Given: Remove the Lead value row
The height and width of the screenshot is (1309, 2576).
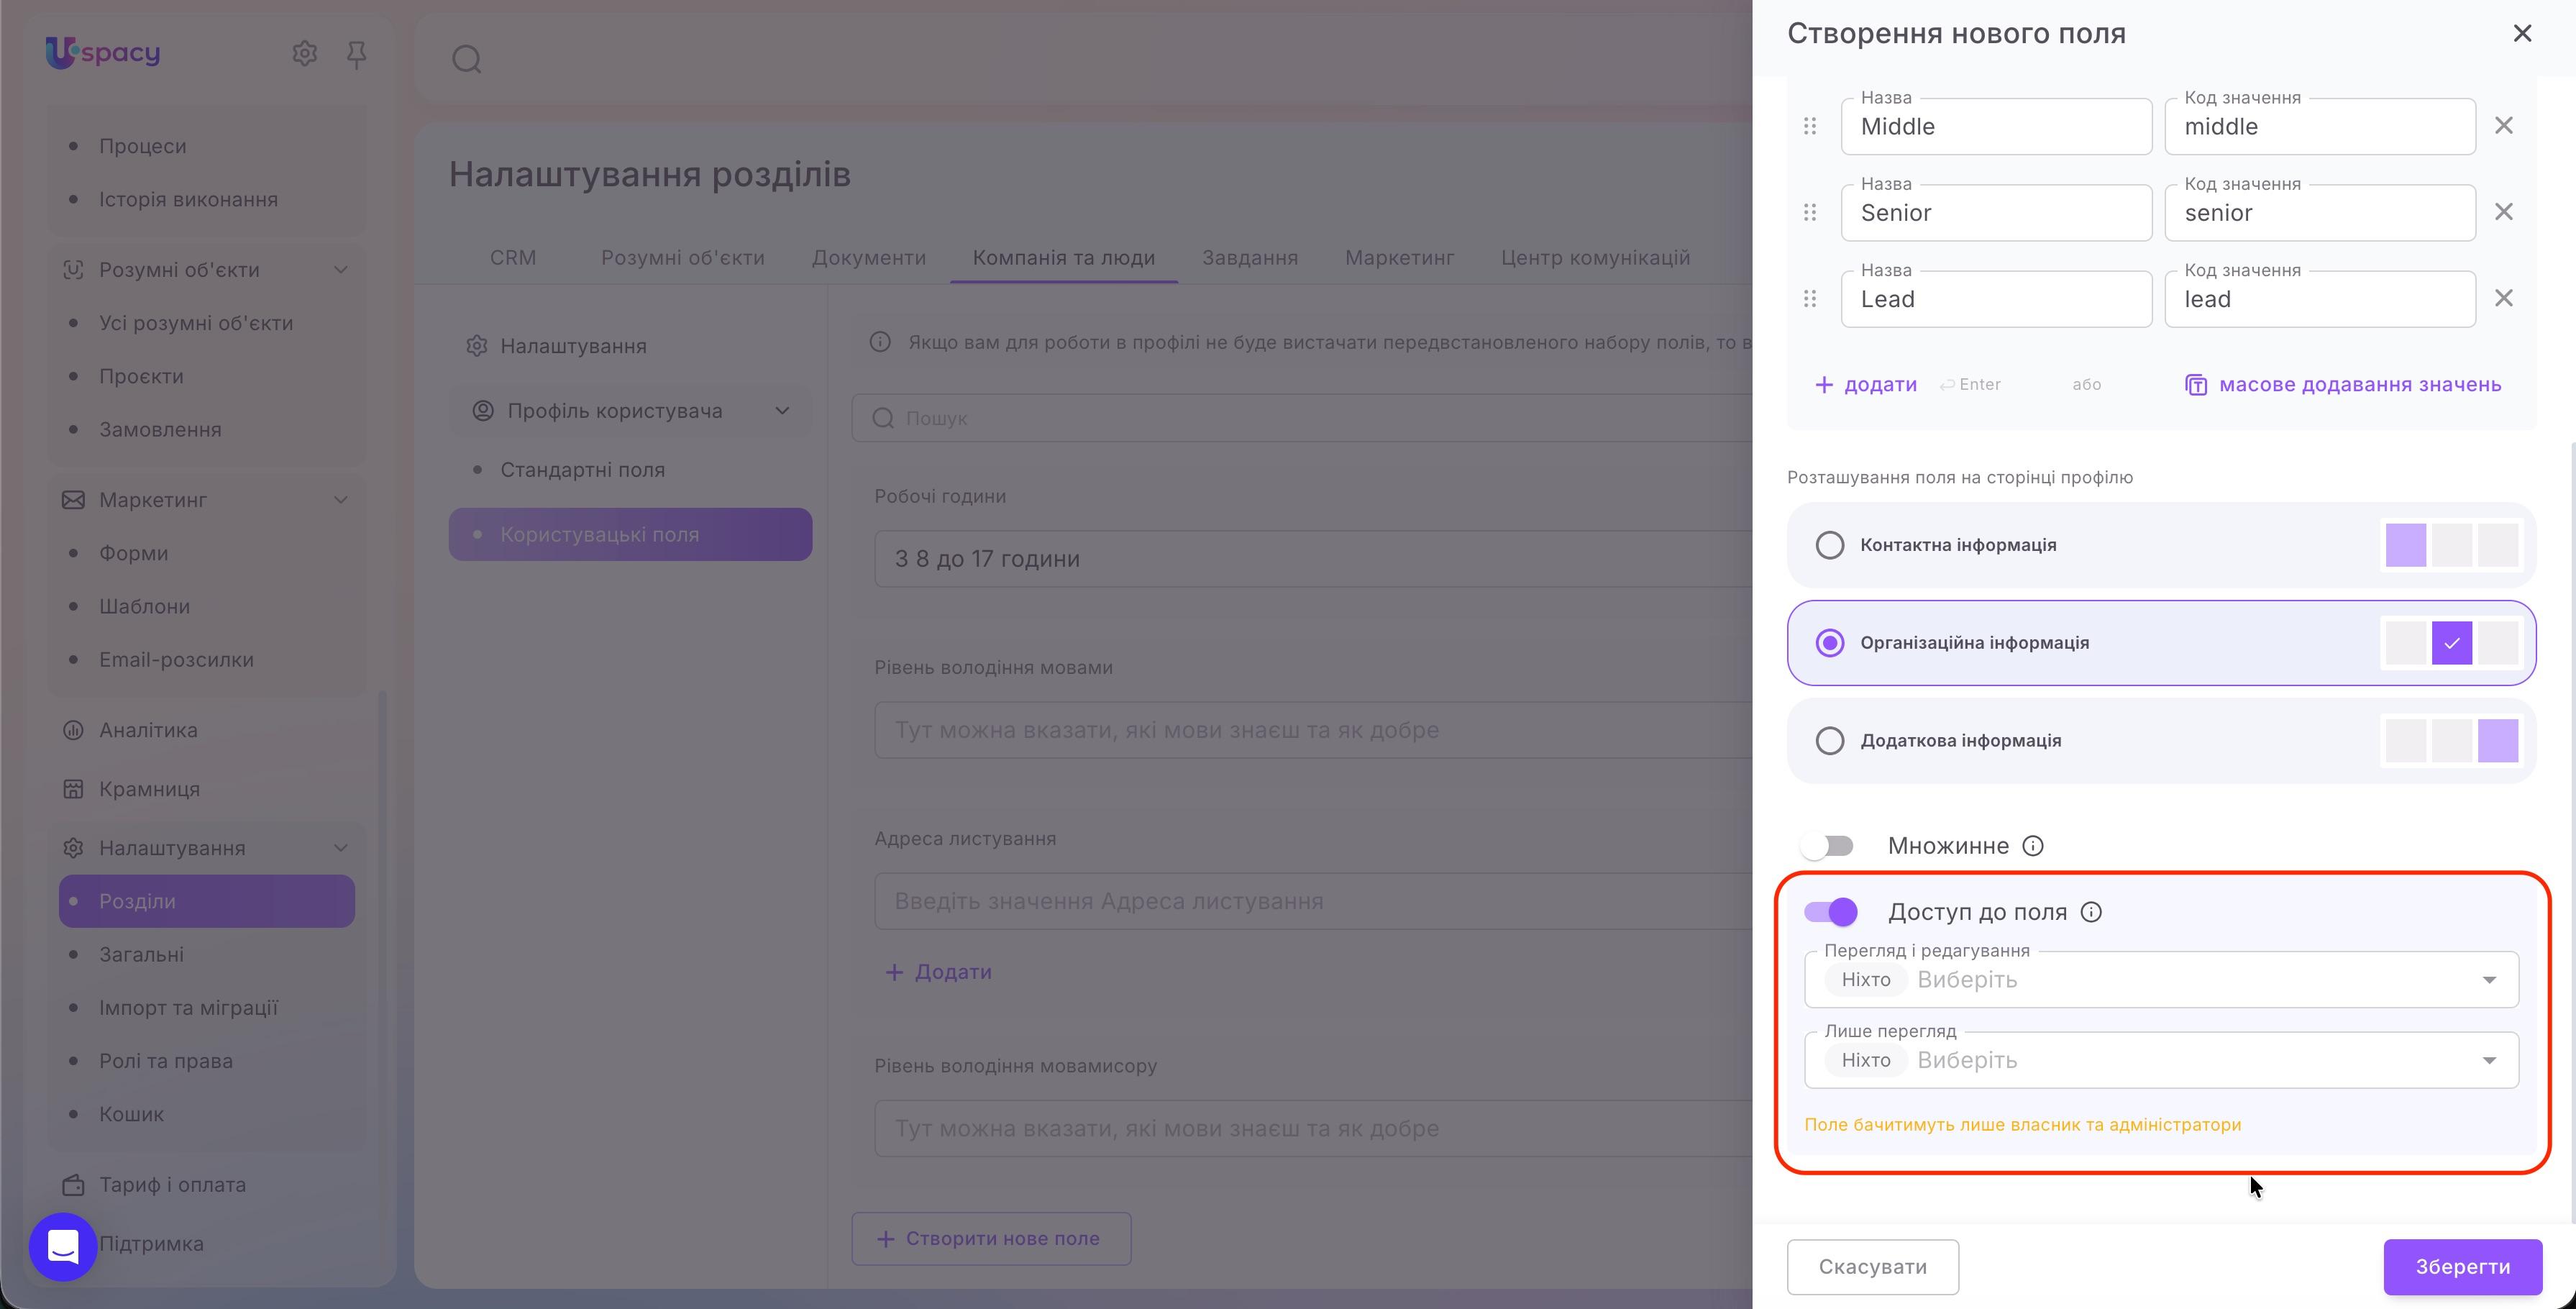Looking at the screenshot, I should pyautogui.click(x=2503, y=298).
